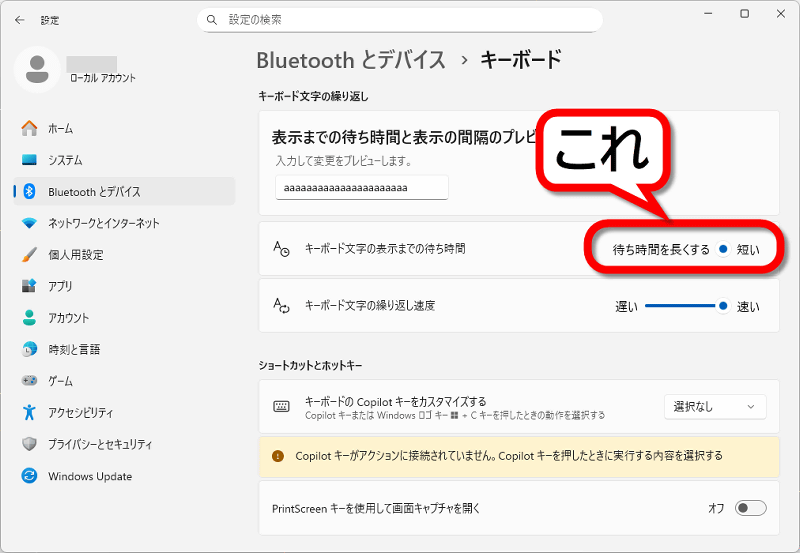
Task: Open the Gaming controller icon
Action: [x=29, y=381]
